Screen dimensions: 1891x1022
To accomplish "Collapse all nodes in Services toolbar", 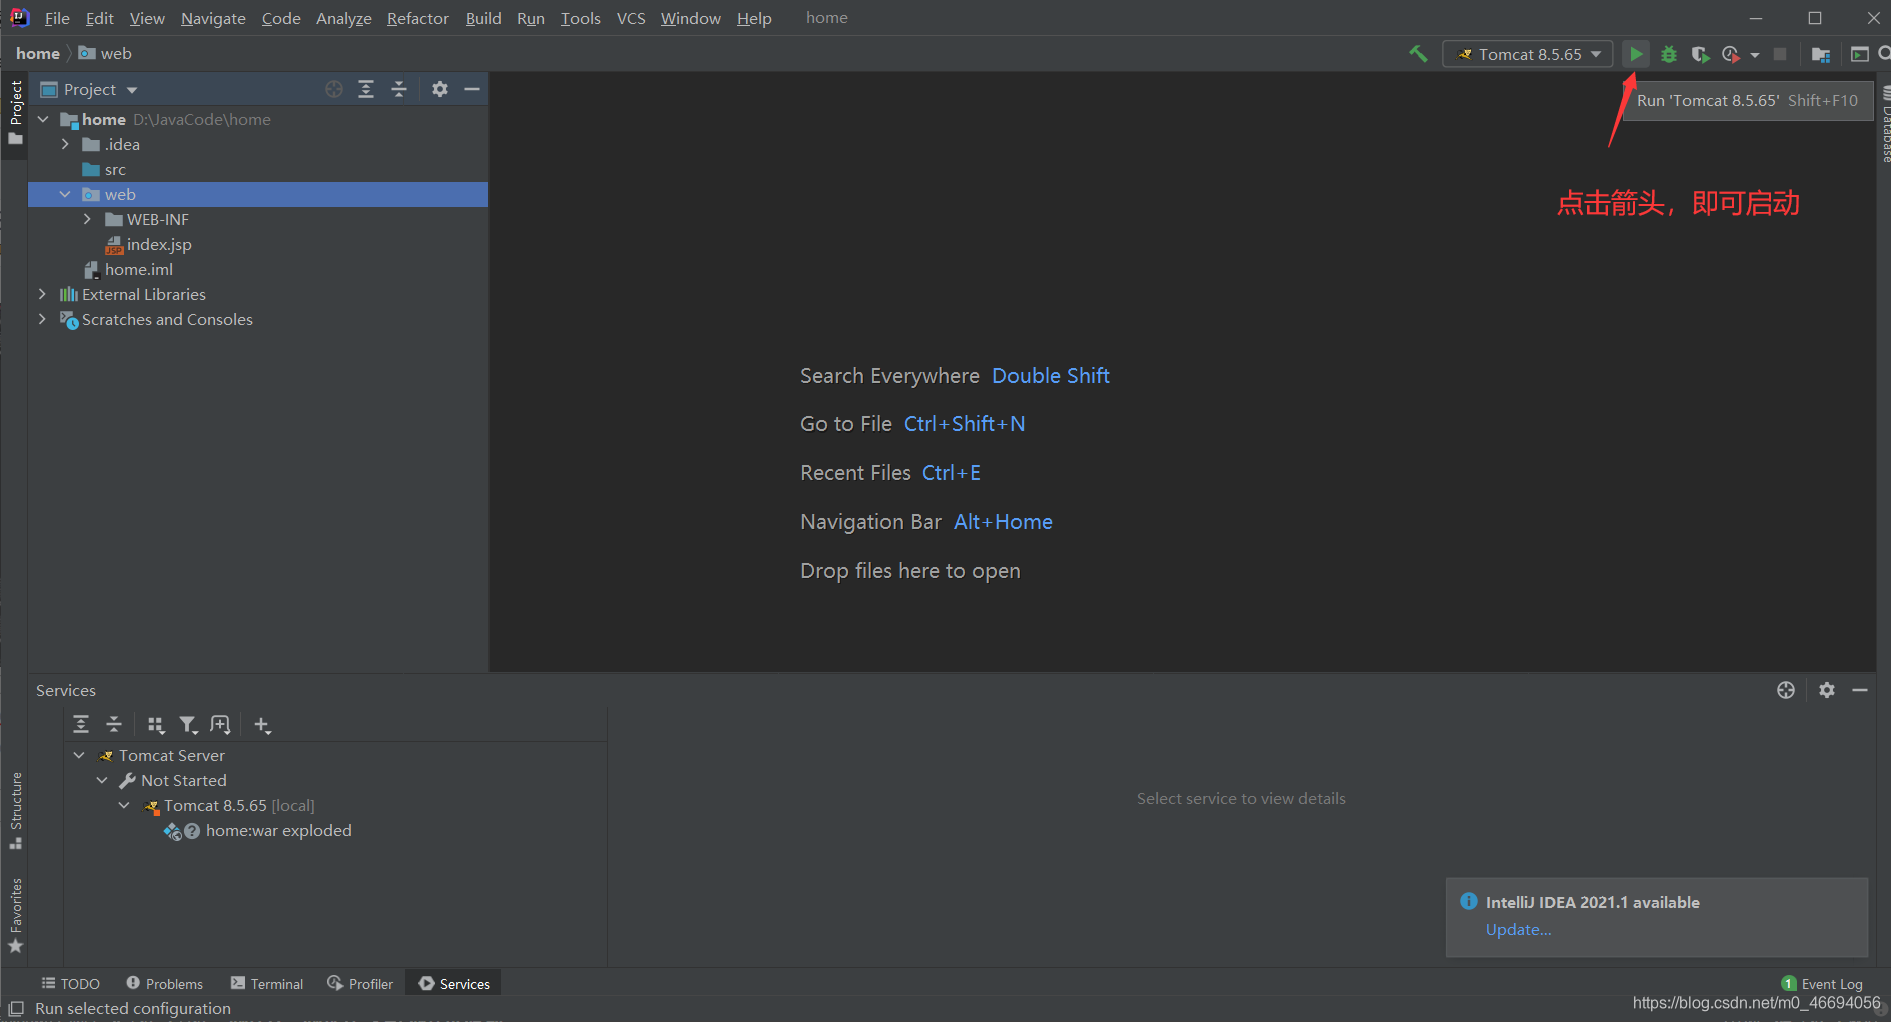I will (114, 724).
